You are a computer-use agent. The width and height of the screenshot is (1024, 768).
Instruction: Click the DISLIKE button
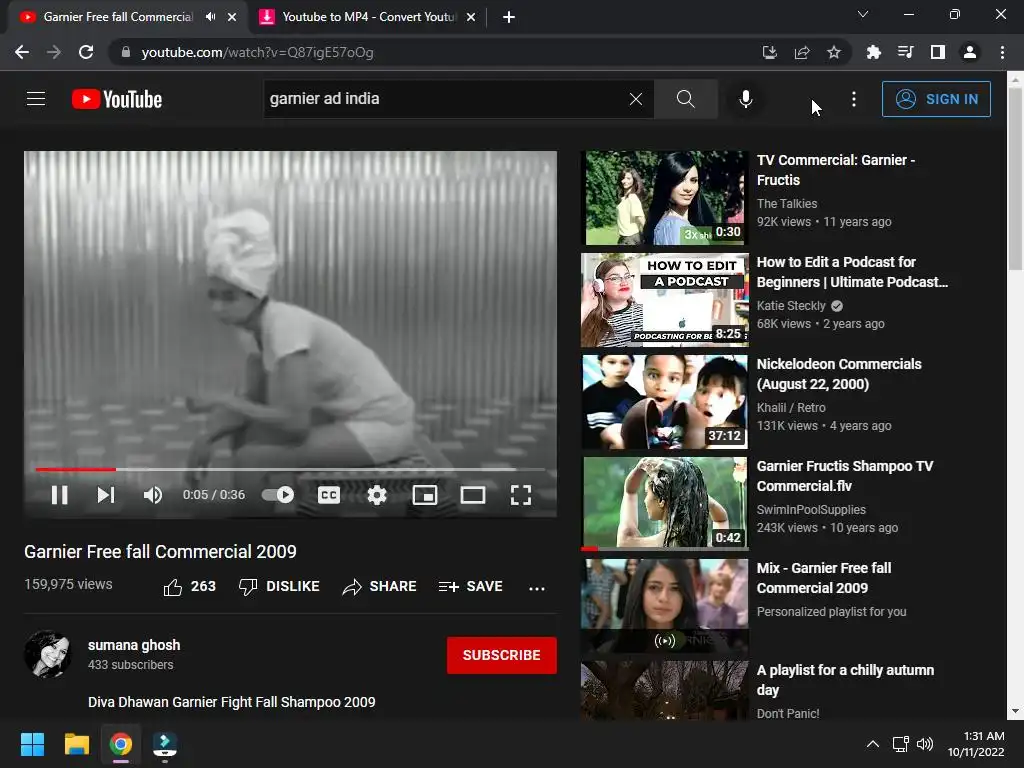(279, 586)
